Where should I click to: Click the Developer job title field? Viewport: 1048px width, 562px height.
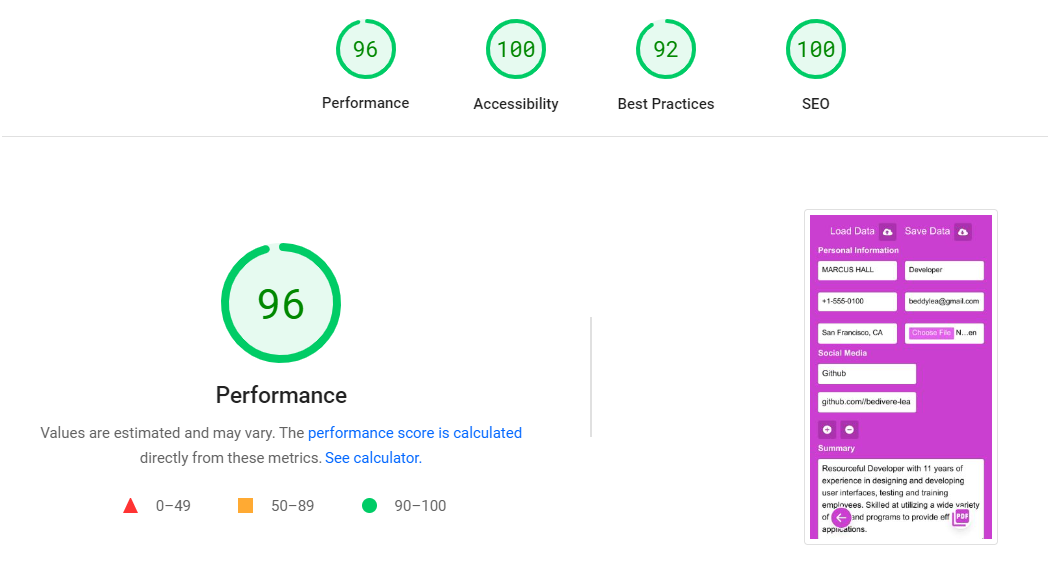944,270
